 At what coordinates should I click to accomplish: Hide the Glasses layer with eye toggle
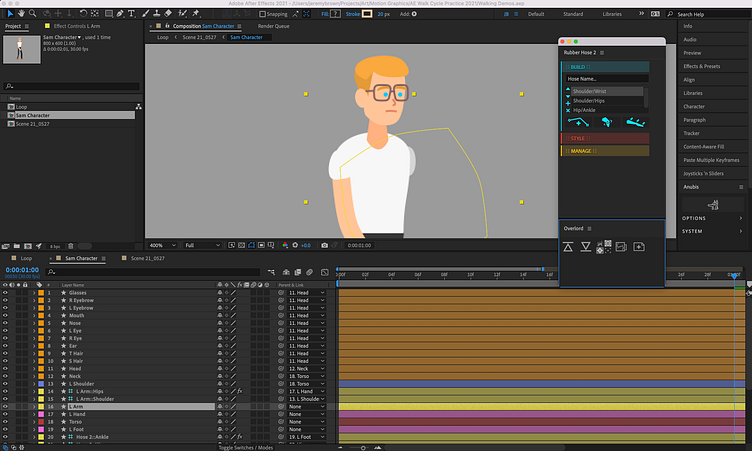click(5, 292)
